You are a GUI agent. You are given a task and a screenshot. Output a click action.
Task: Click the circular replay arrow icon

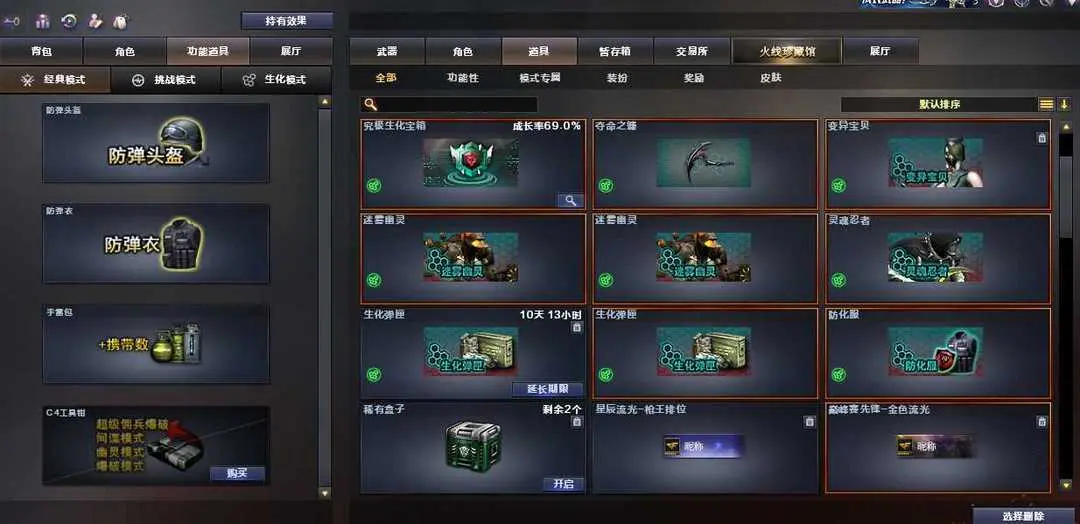pos(69,21)
